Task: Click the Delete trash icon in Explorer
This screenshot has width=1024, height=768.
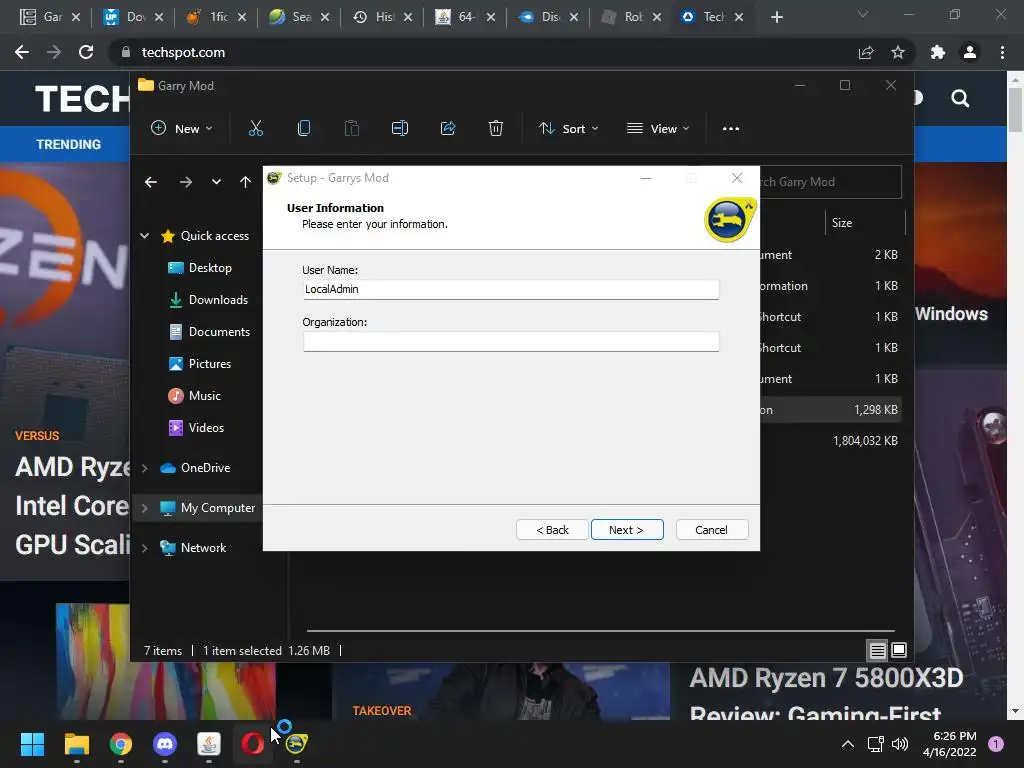Action: [496, 129]
